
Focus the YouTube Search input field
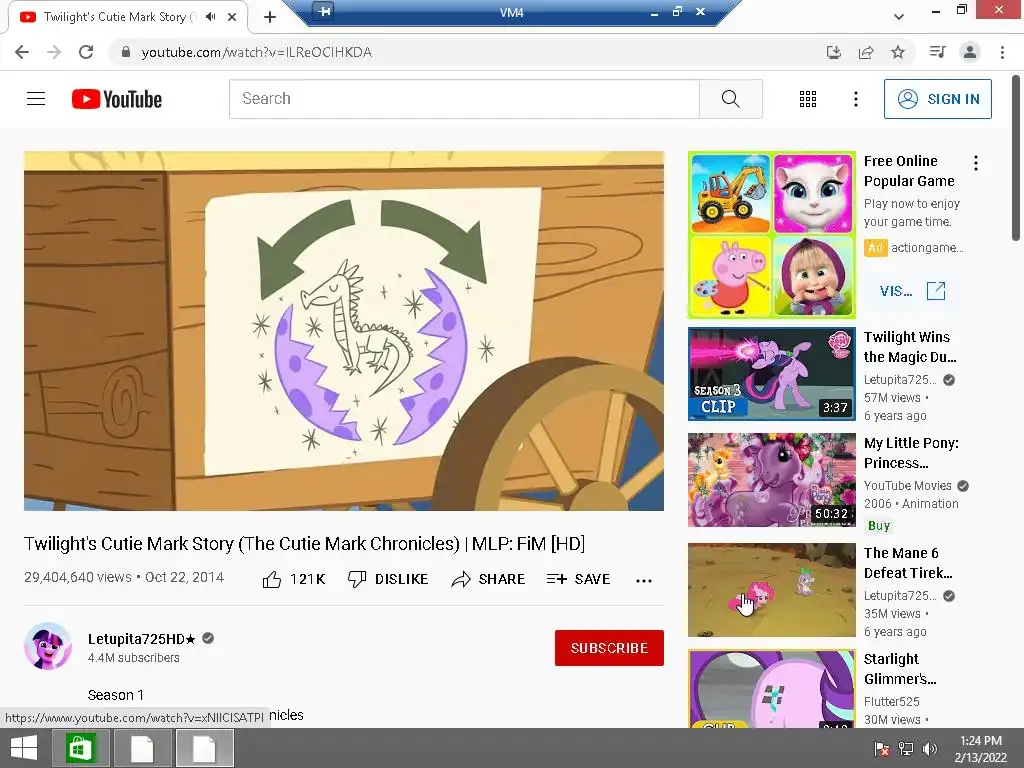(x=464, y=99)
